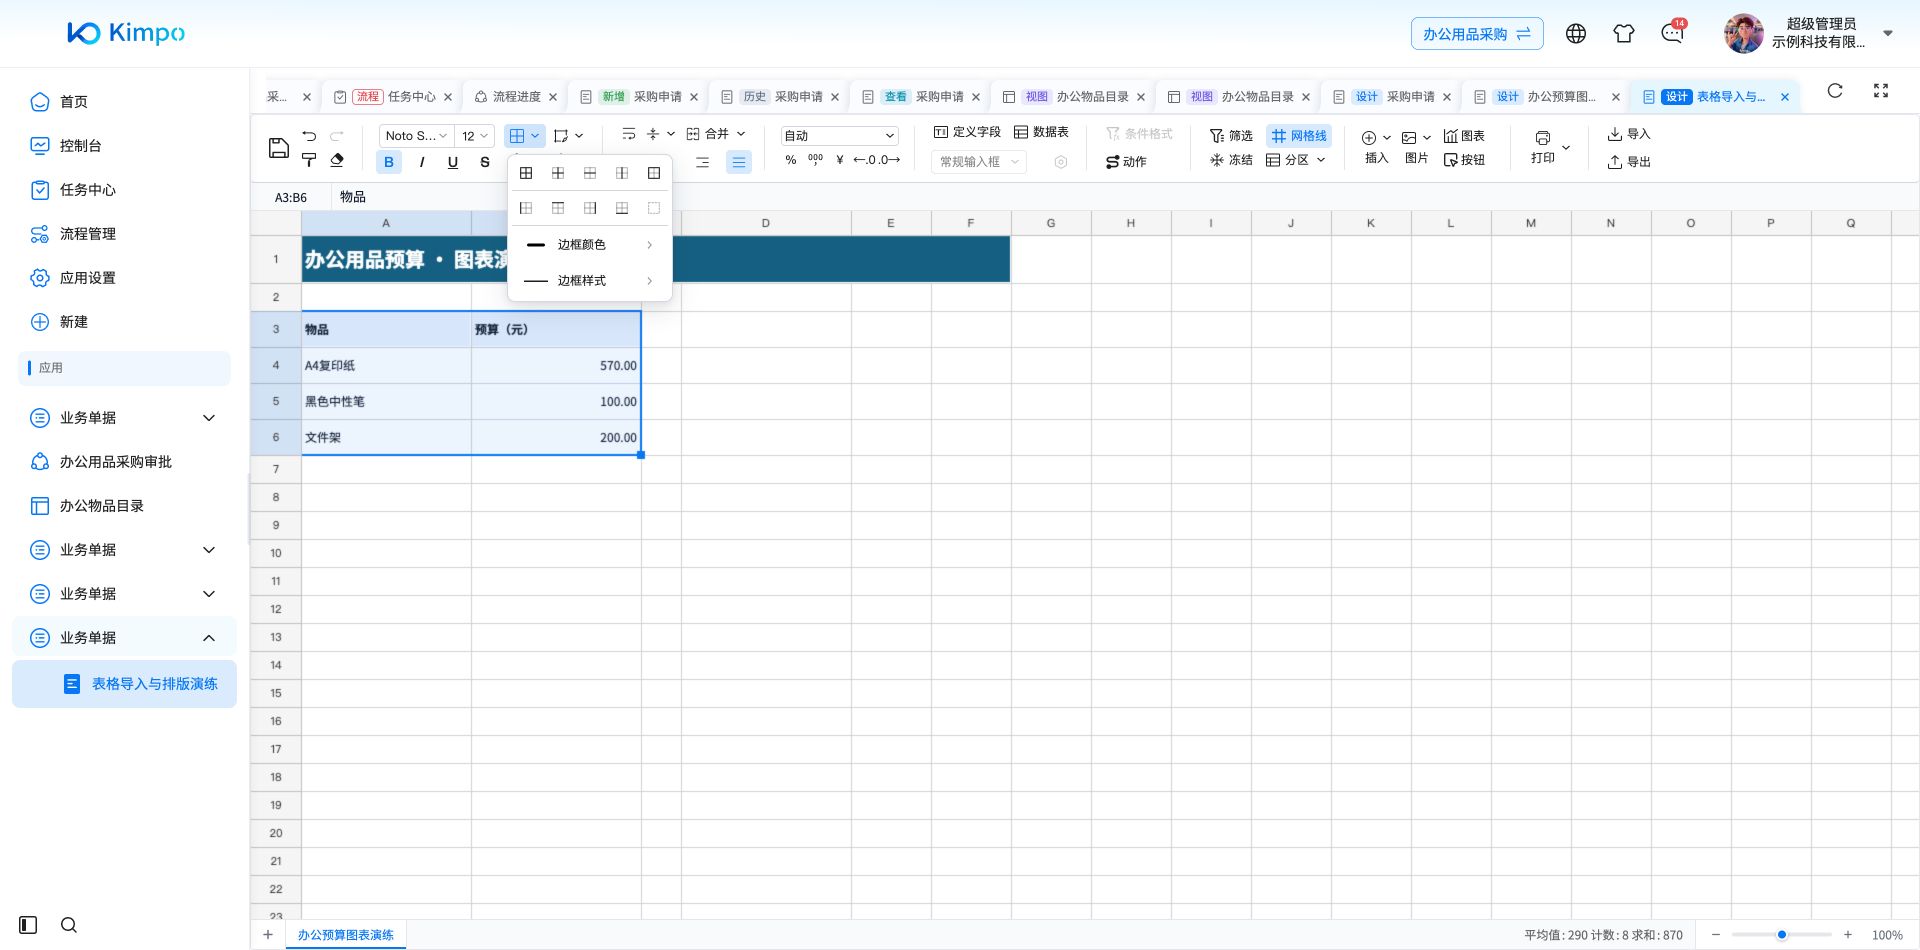The height and width of the screenshot is (950, 1920).
Task: Open the font size 12 dropdown
Action: (475, 136)
